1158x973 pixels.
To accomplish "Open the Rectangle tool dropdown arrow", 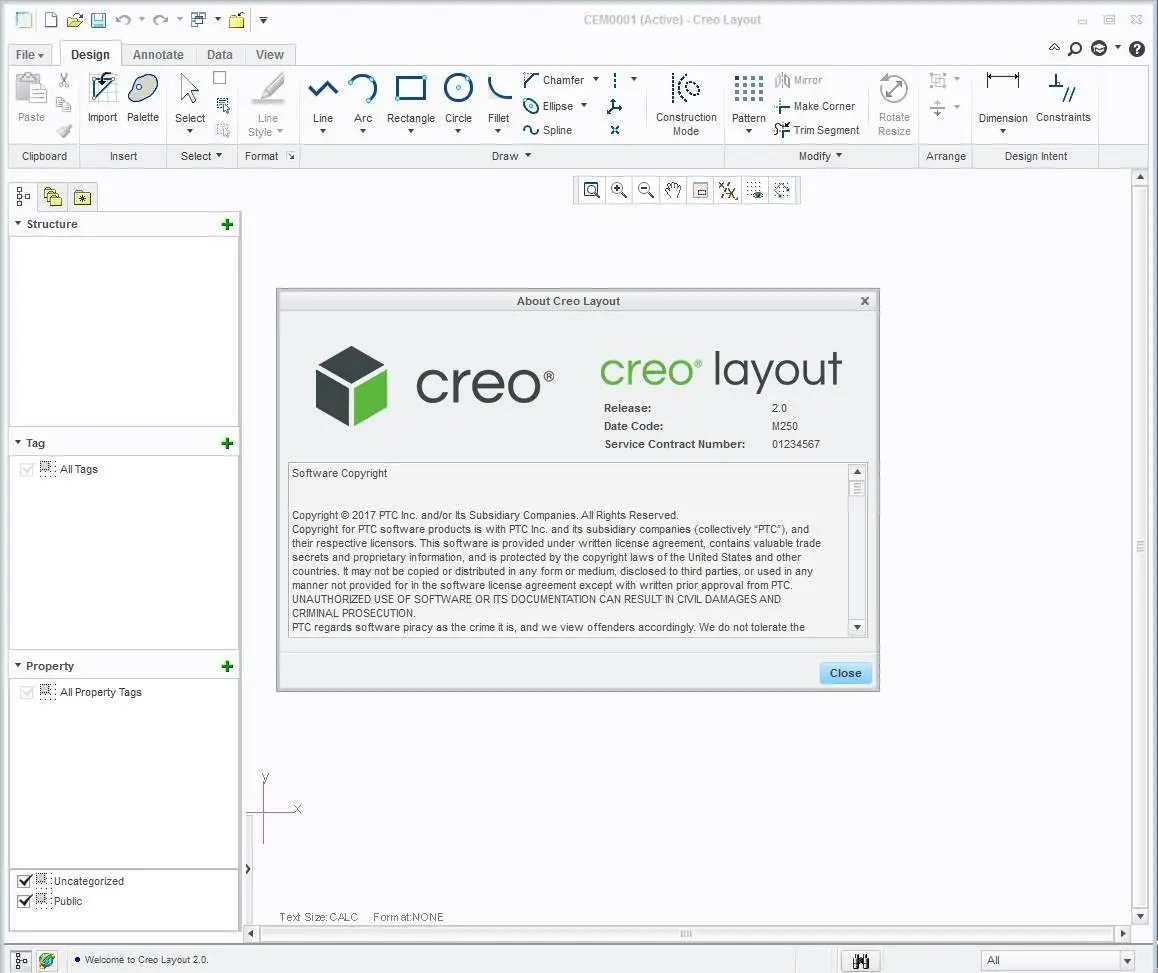I will 411,132.
